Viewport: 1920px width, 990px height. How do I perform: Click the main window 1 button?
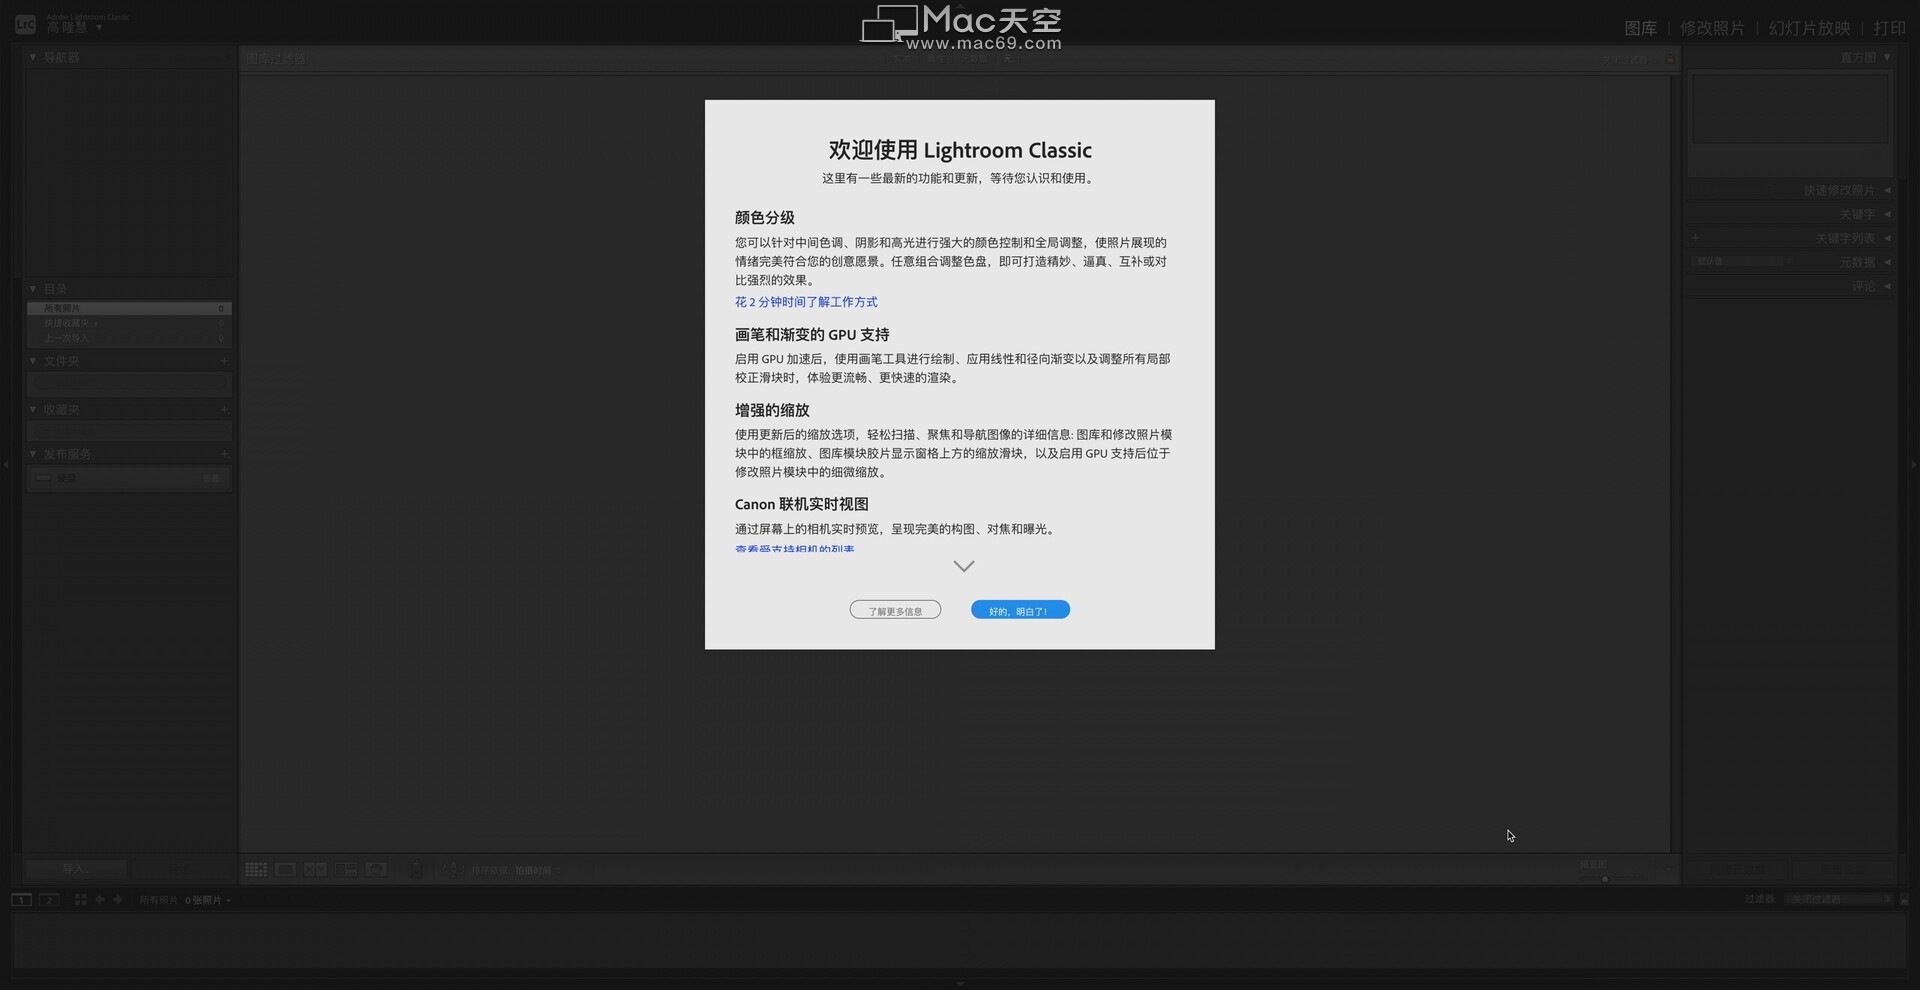[x=21, y=900]
